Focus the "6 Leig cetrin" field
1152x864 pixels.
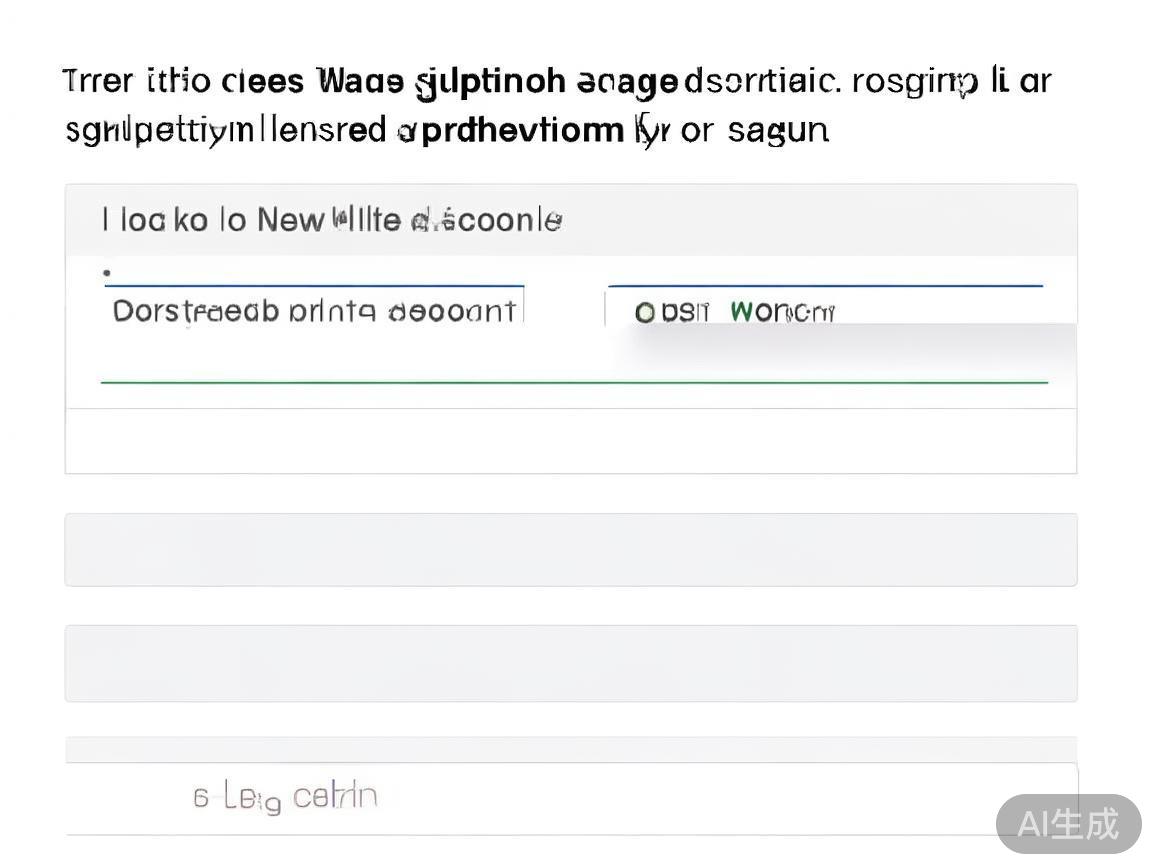570,797
